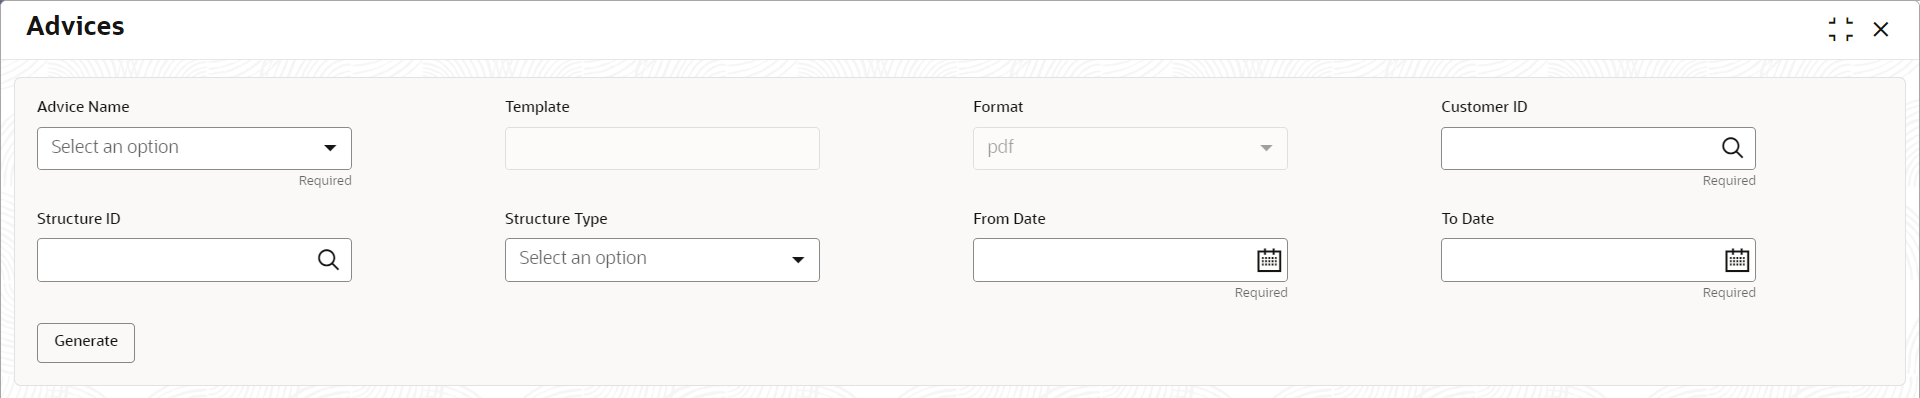Open the To Date calendar picker icon
The height and width of the screenshot is (398, 1920).
click(1737, 260)
